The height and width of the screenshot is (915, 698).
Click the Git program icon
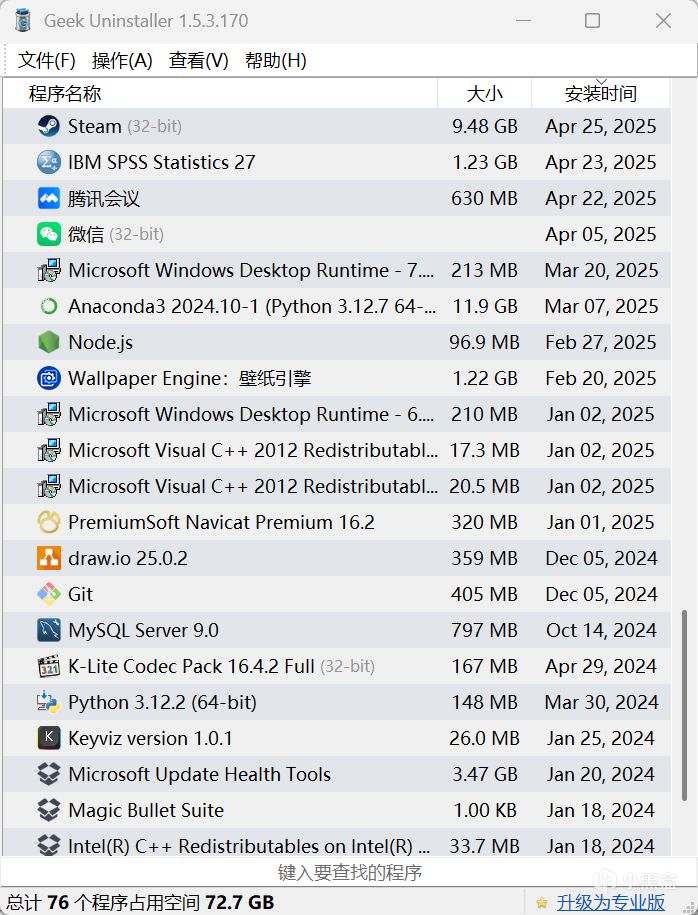tap(48, 594)
